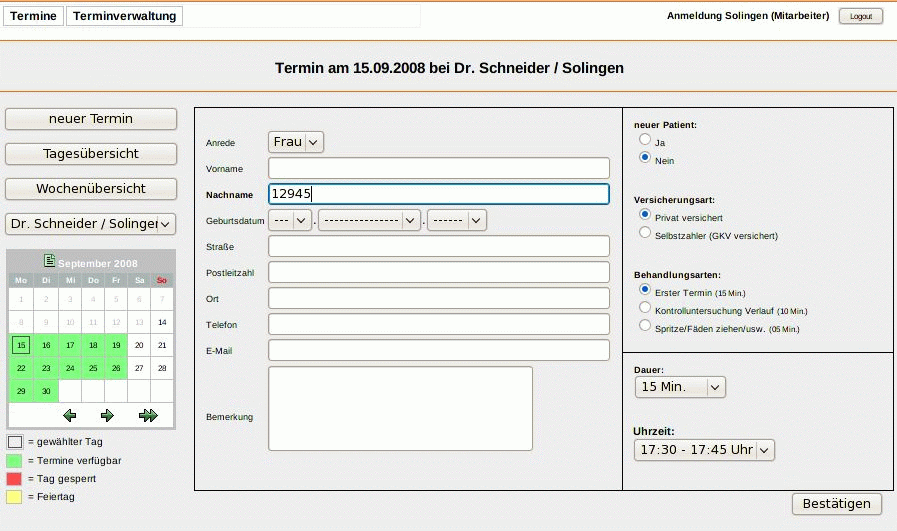Click the double right arrow in calendar
The width and height of the screenshot is (897, 531).
point(148,415)
